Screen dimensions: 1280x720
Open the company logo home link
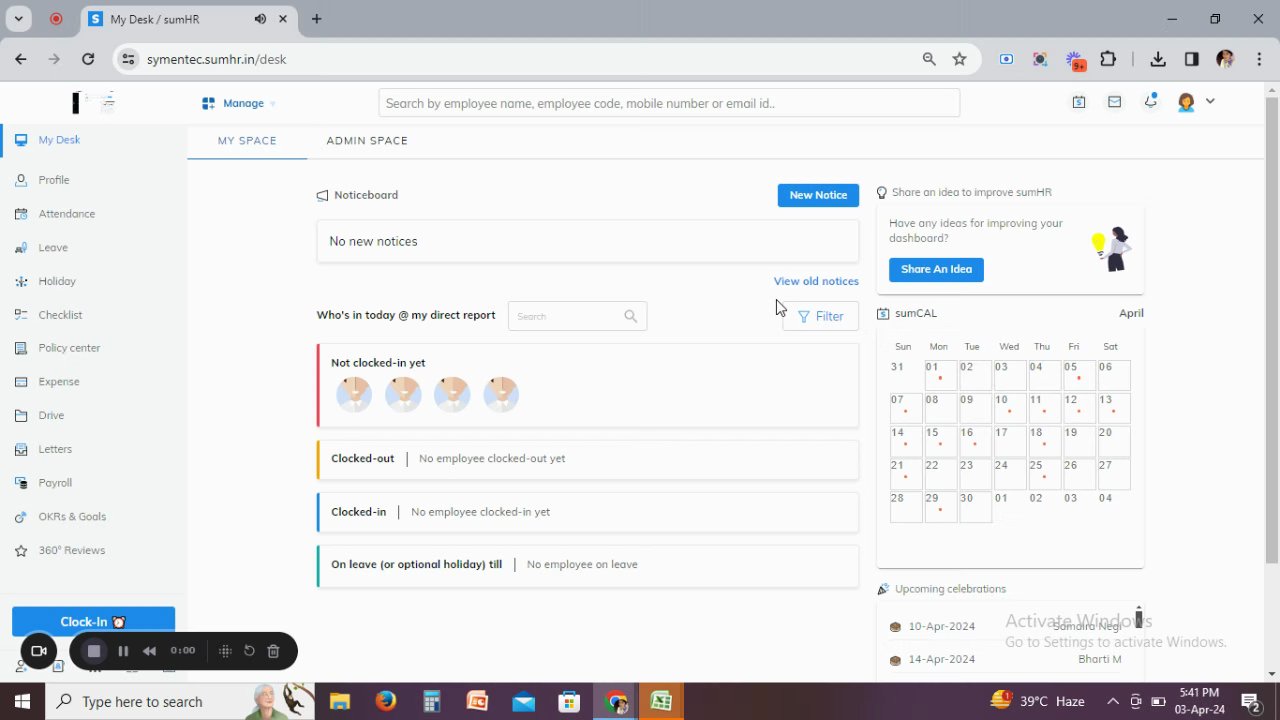[x=94, y=102]
